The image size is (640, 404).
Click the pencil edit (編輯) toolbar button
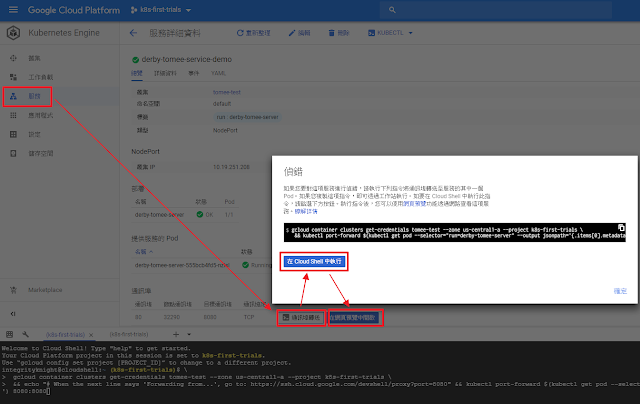(x=299, y=33)
